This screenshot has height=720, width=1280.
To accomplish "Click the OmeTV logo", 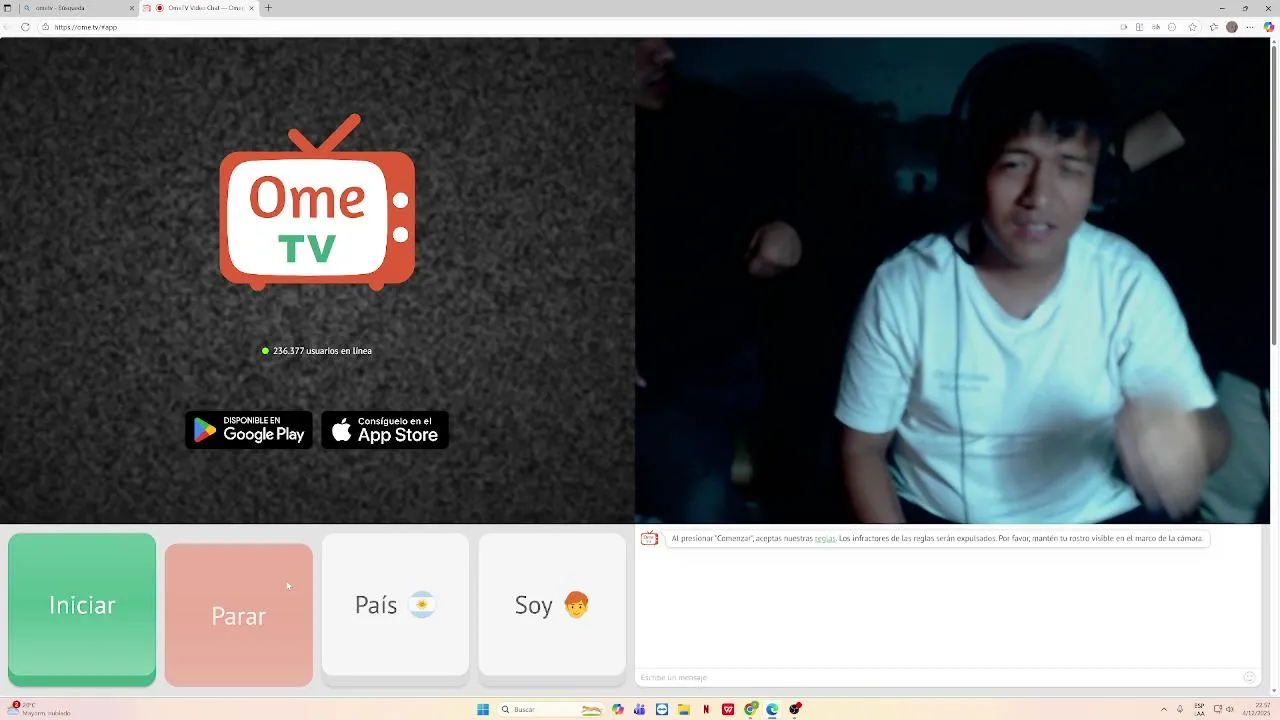I will click(317, 202).
